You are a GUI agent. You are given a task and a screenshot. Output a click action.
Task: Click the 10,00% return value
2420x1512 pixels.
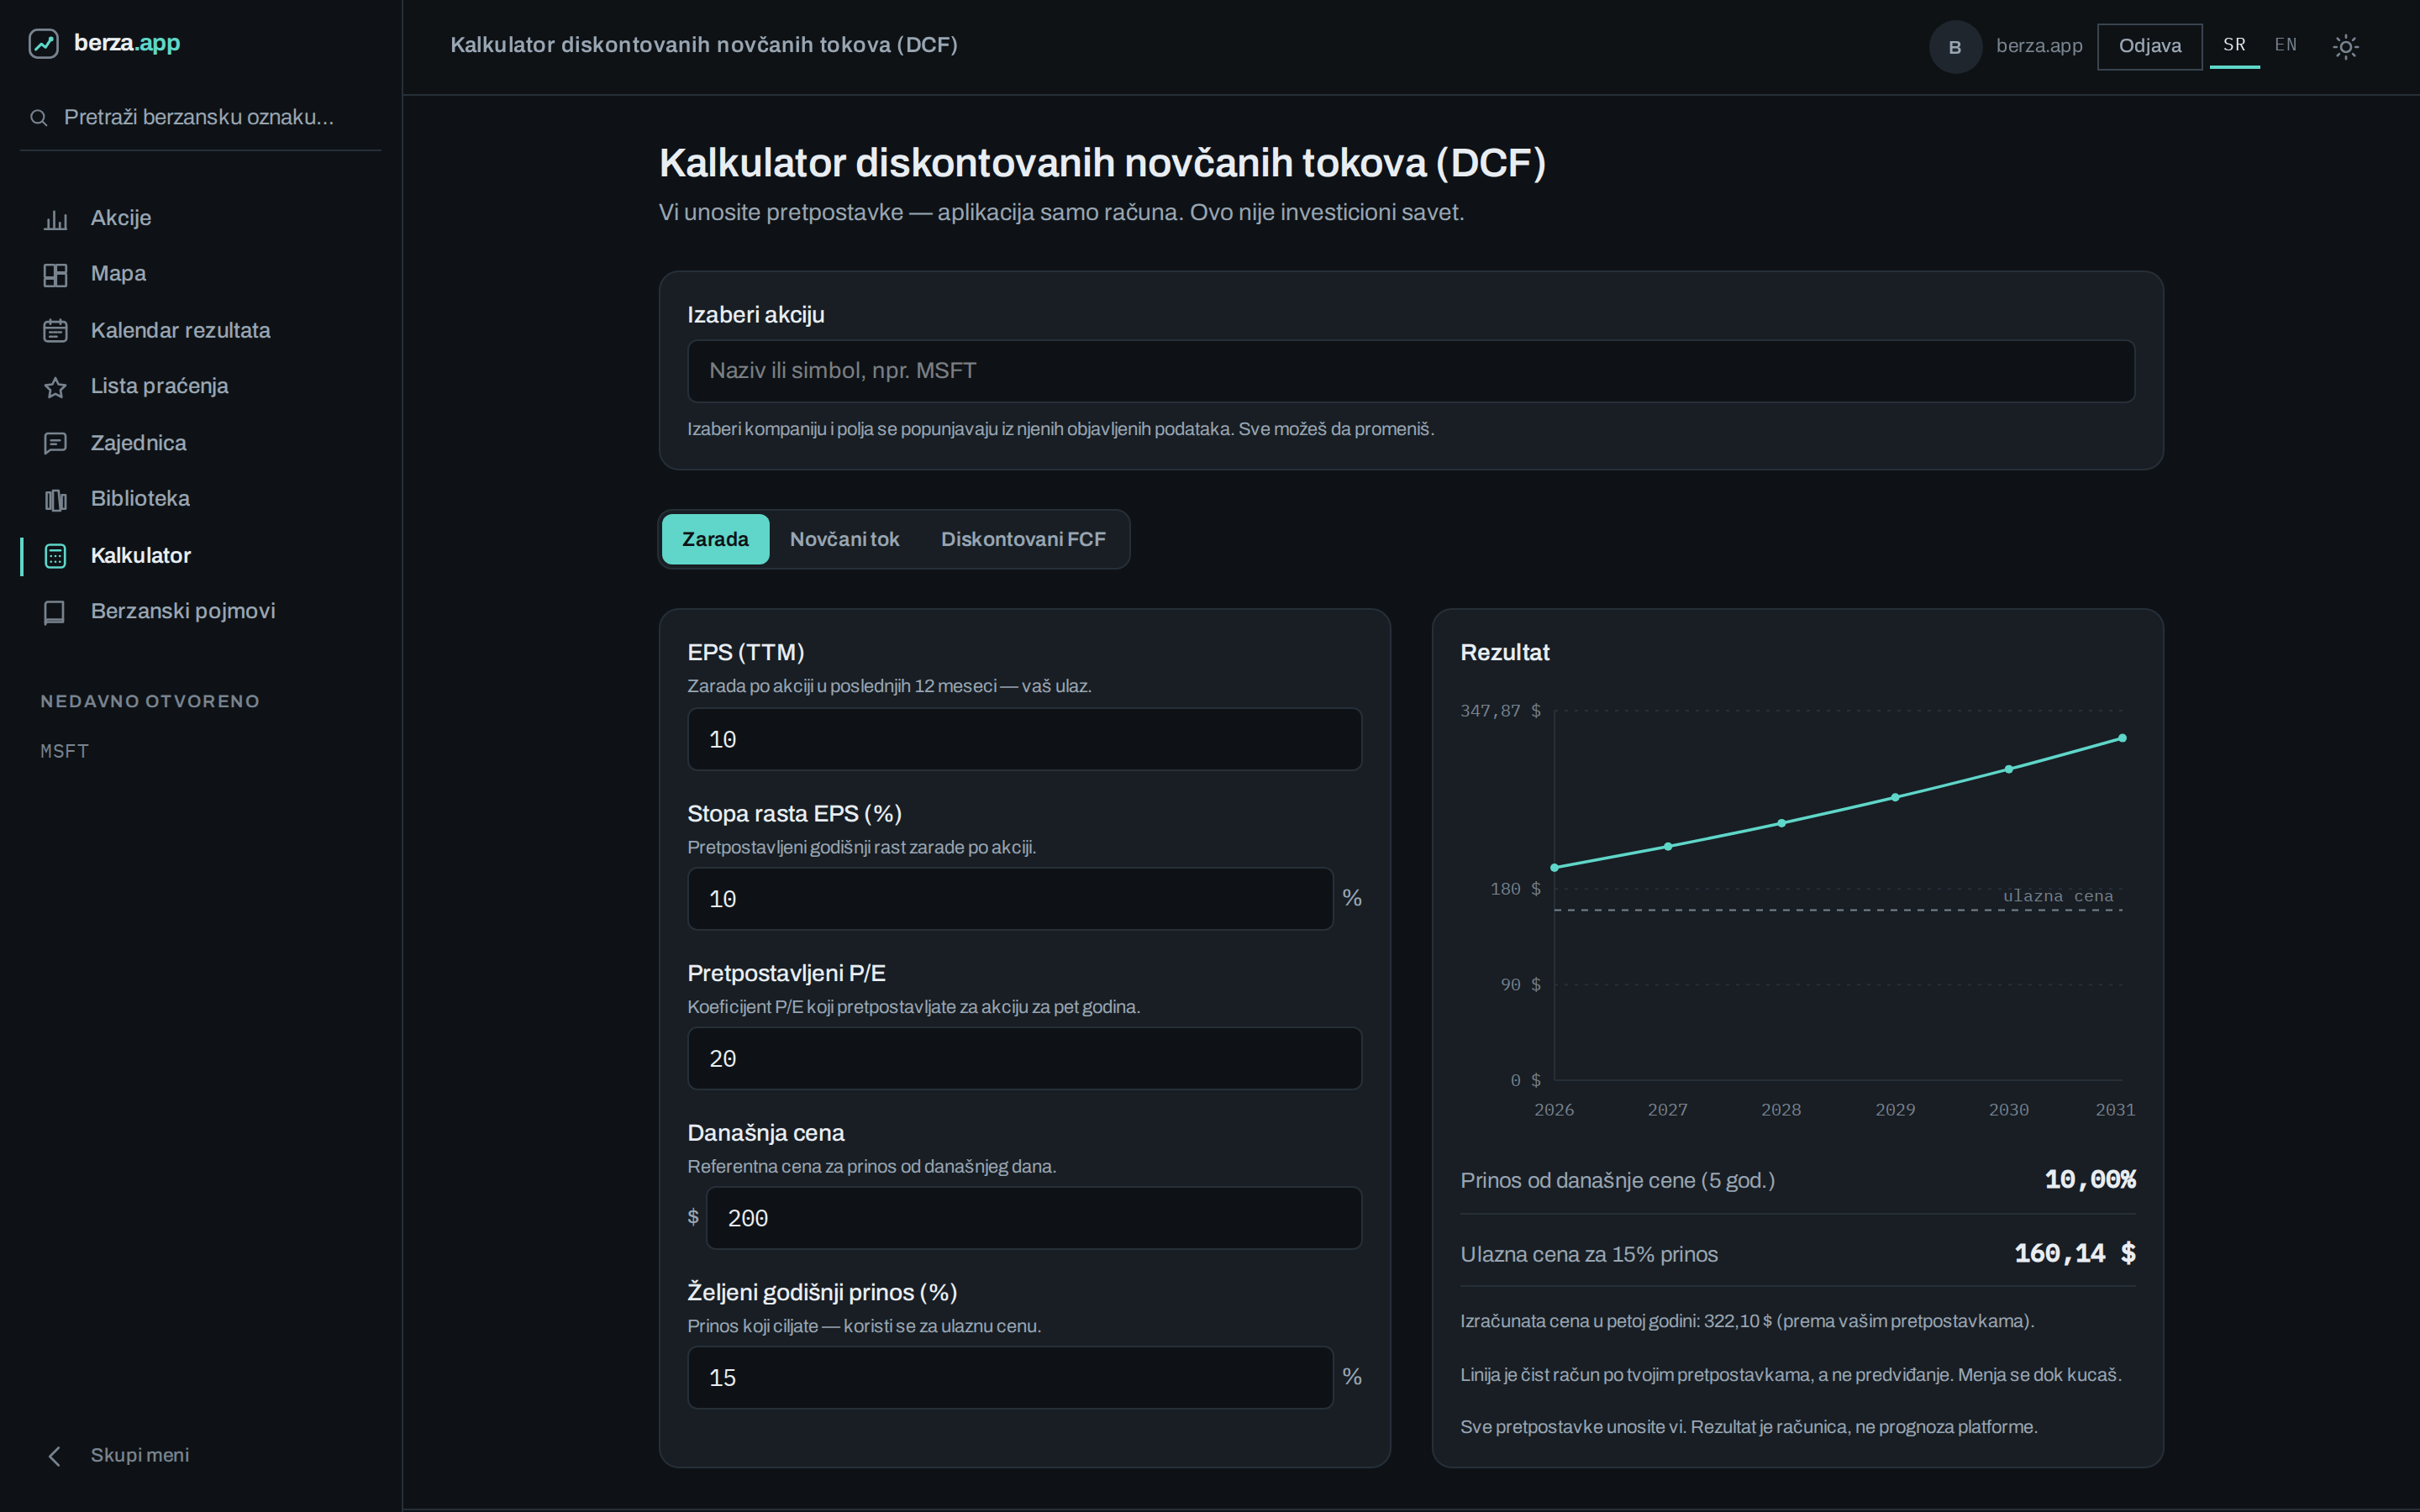coord(2090,1180)
